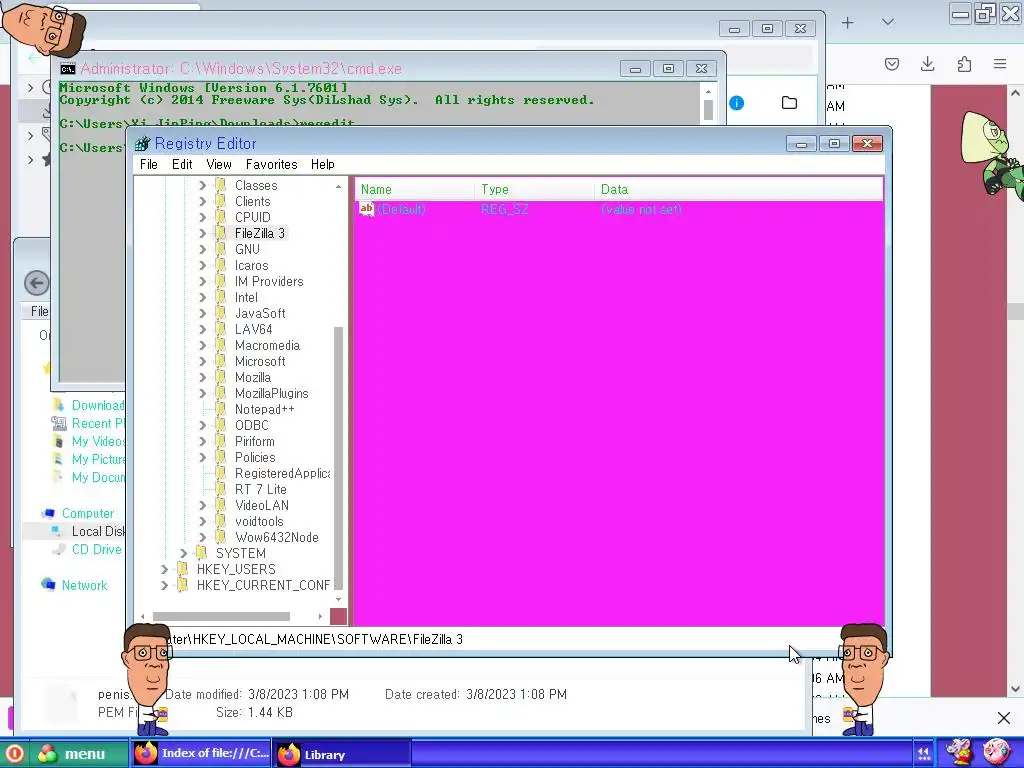Viewport: 1024px width, 768px height.
Task: Dismiss the Firefox notification bar with X
Action: [x=1004, y=718]
